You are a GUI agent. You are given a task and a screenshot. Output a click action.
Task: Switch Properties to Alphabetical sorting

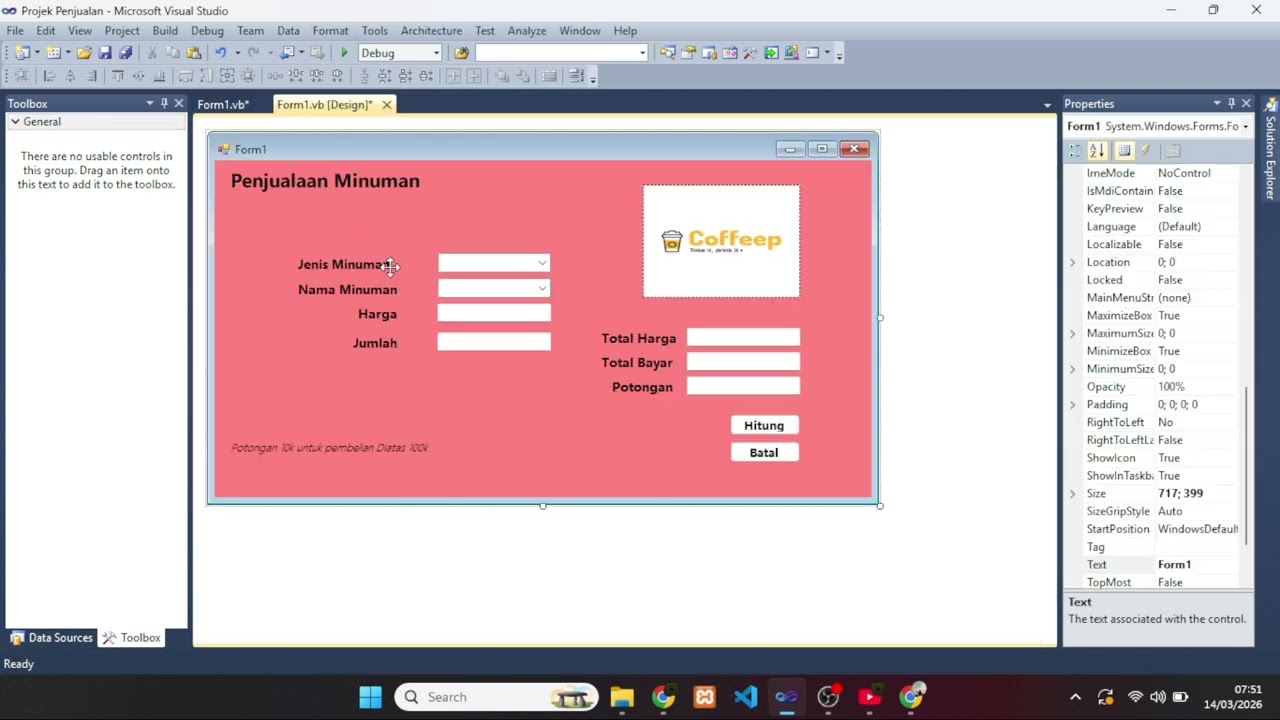[x=1097, y=150]
